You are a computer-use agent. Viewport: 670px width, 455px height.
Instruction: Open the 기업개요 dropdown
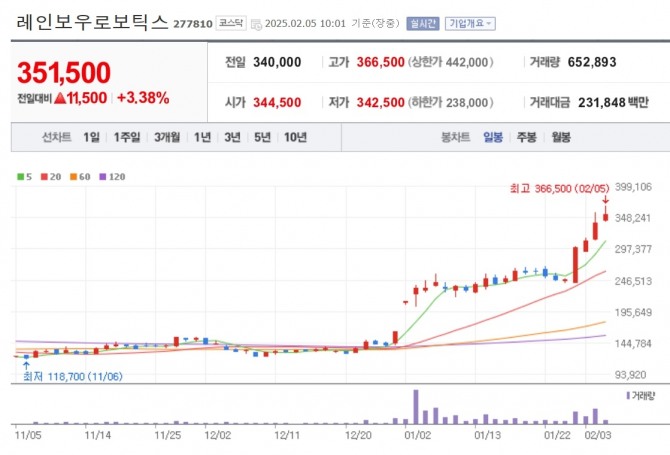tap(470, 23)
